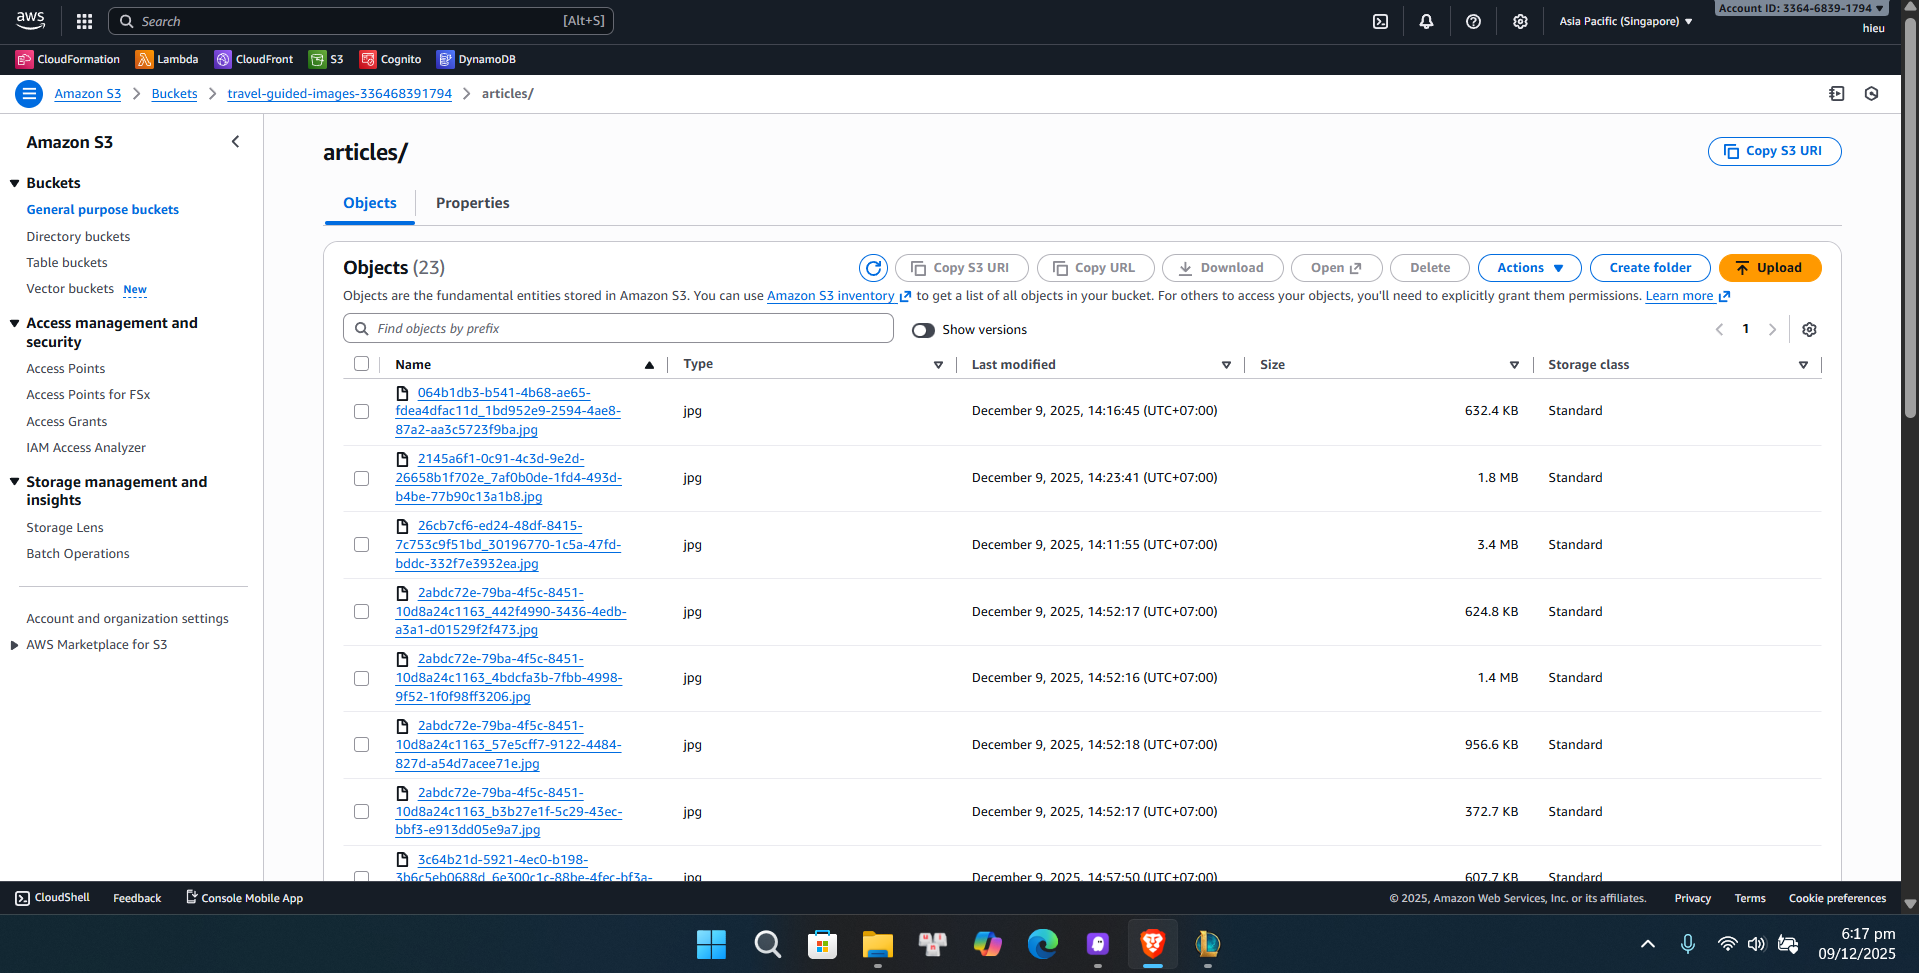Screen dimensions: 1919x973
Task: Open the travel-guided-images-336468391794 breadcrumb link
Action: [x=339, y=93]
